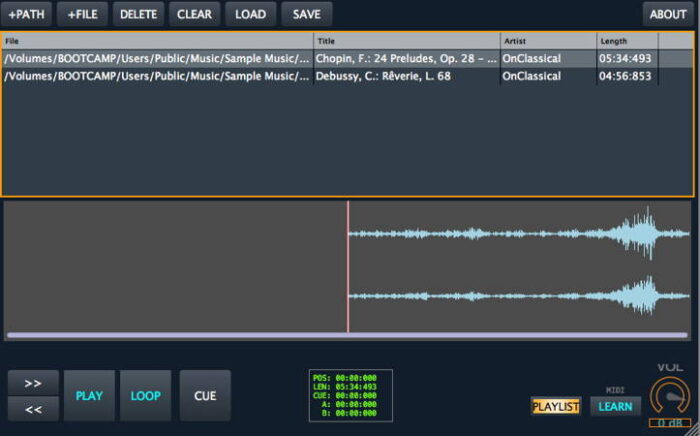Clear the playlist with CLEAR
Image resolution: width=700 pixels, height=436 pixels.
click(194, 14)
